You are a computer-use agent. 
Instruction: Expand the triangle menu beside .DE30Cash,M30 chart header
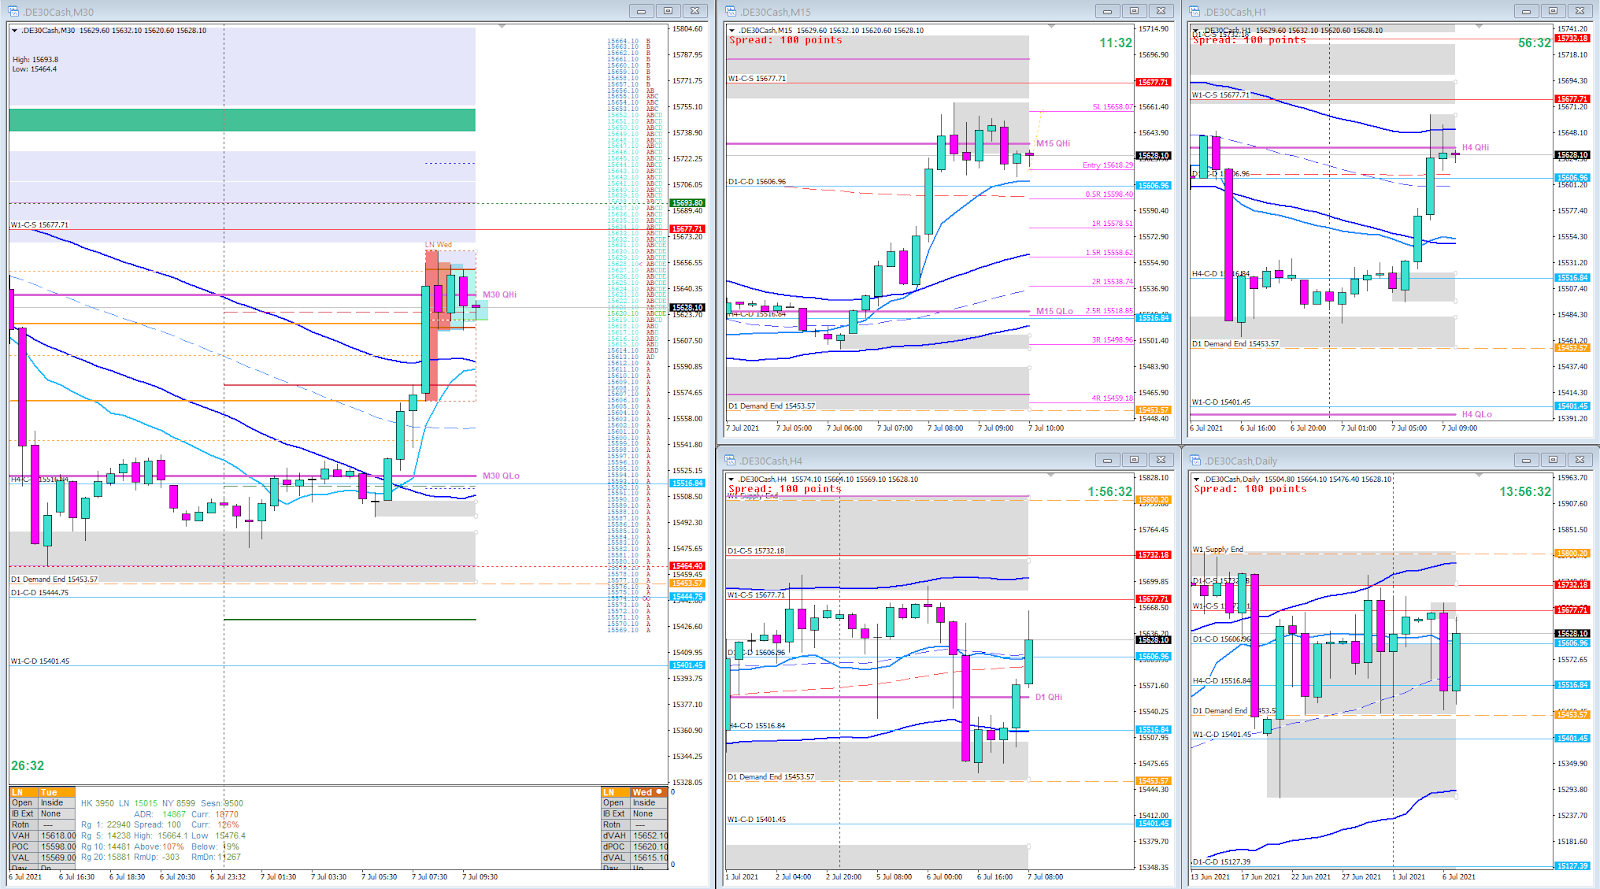tap(14, 31)
